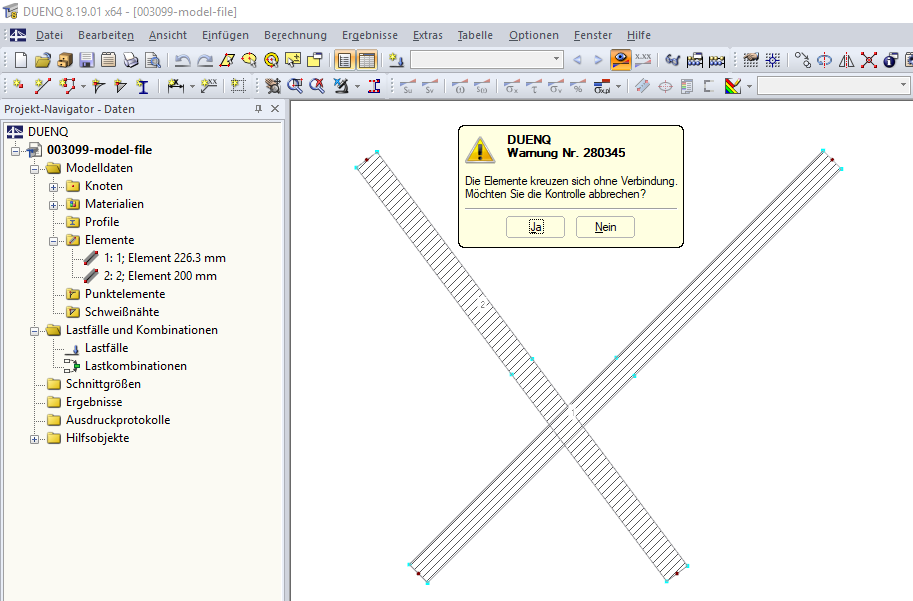The image size is (913, 601).
Task: Toggle the project navigator panel button
Action: (345, 60)
